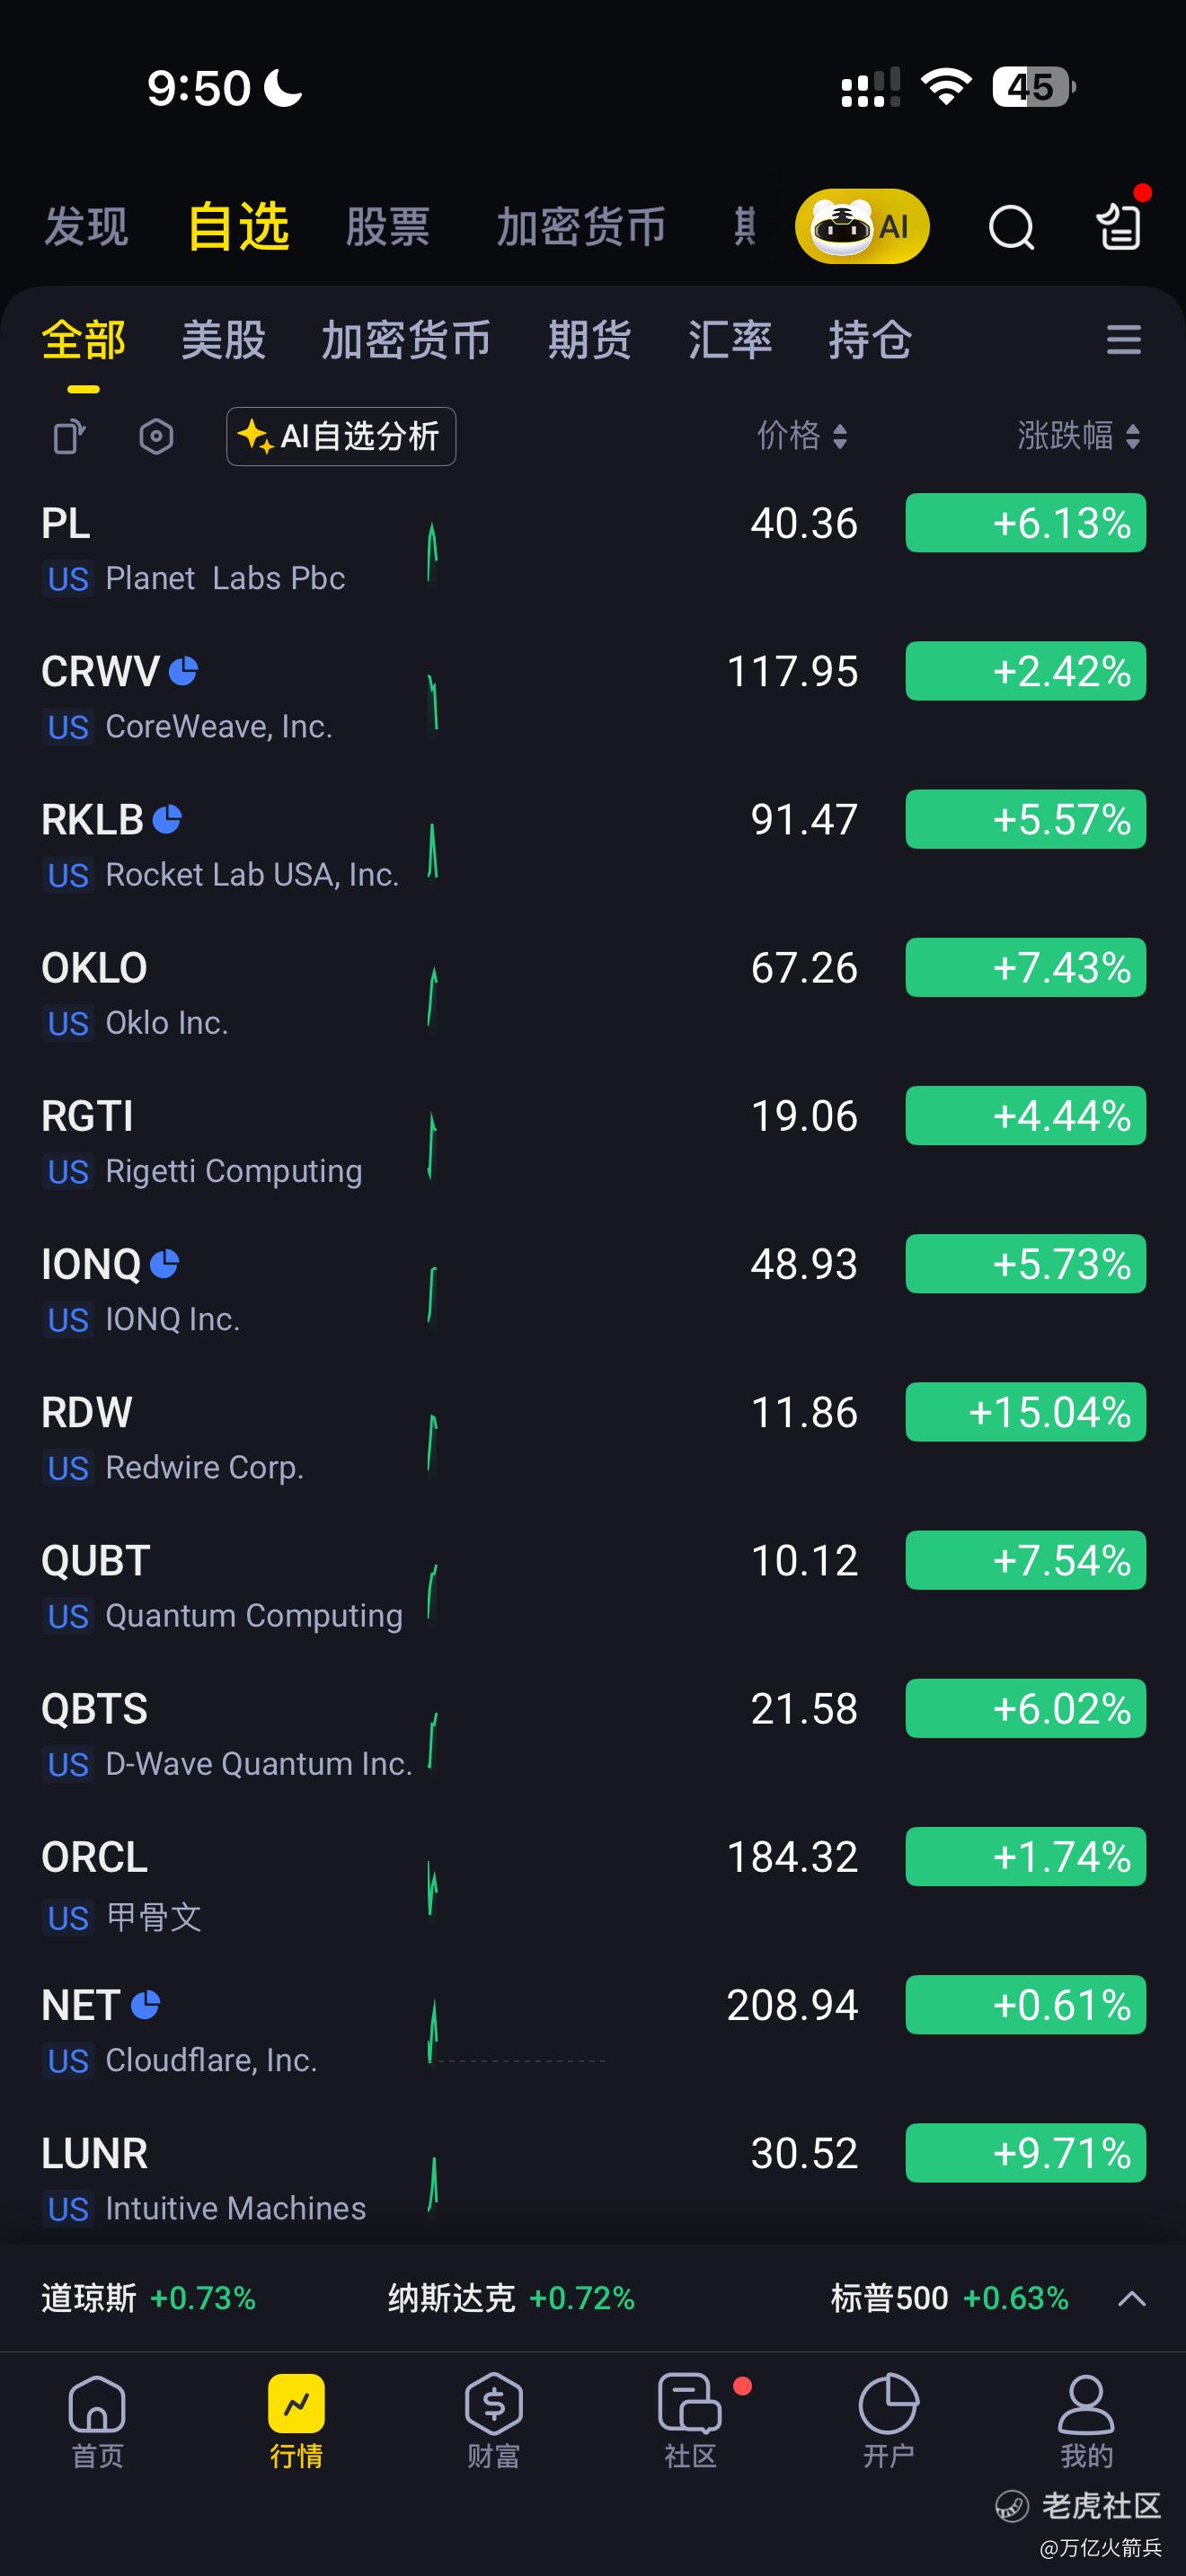Screen dimensions: 1186x2576
Task: Open the search magnifier icon
Action: coord(1011,227)
